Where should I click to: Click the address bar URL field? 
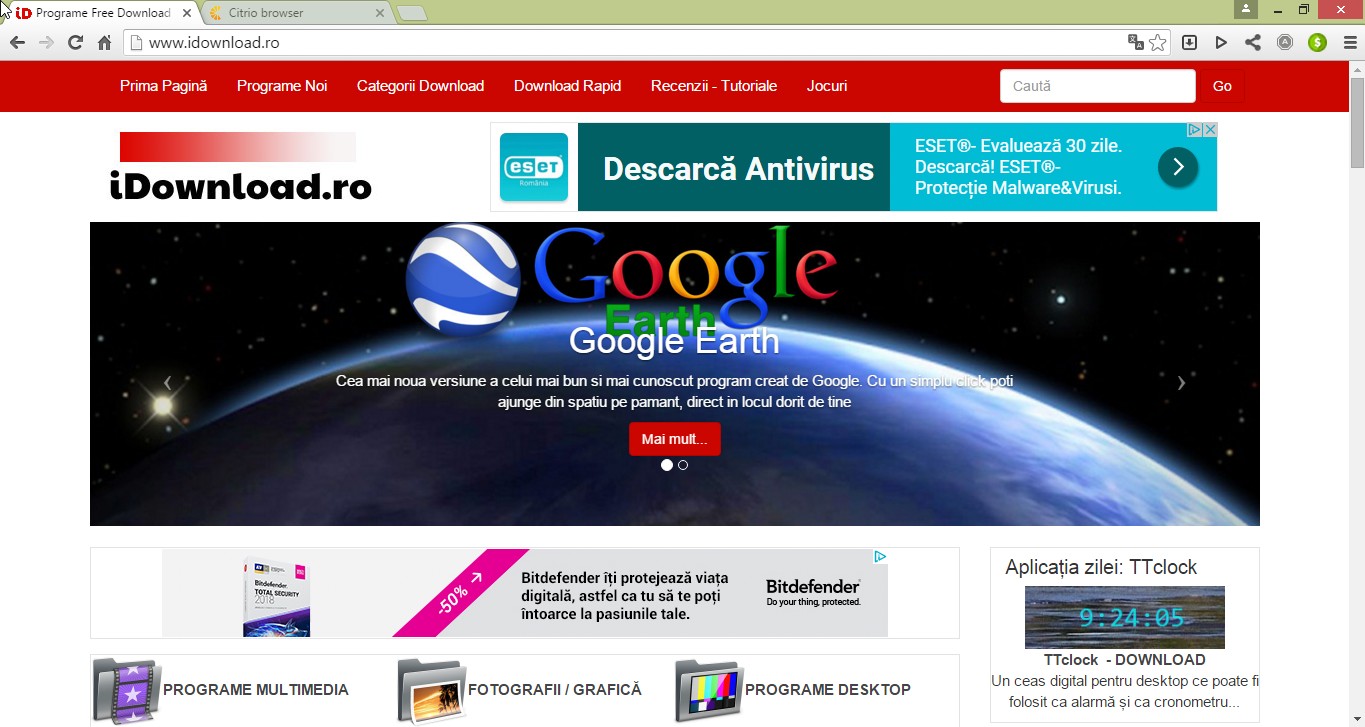coord(636,43)
